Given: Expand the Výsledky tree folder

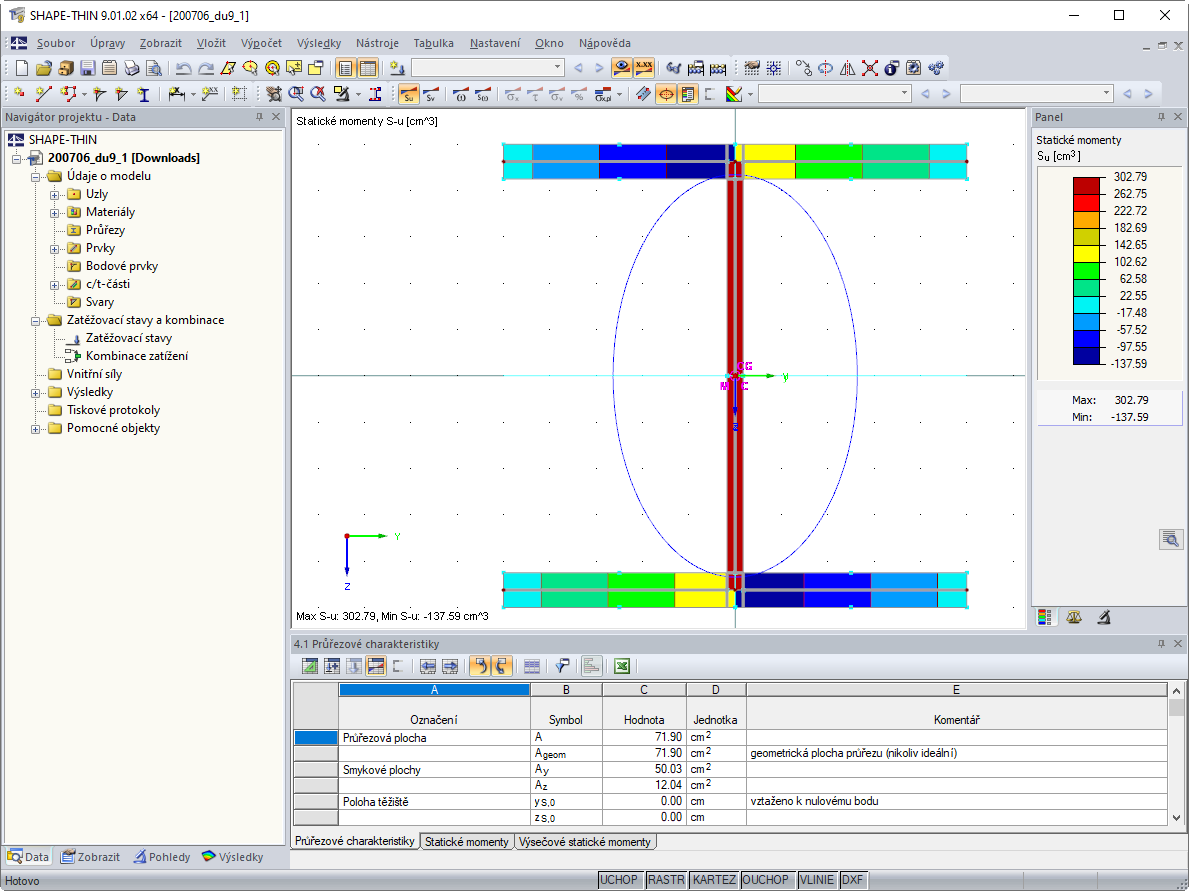Looking at the screenshot, I should click(37, 392).
